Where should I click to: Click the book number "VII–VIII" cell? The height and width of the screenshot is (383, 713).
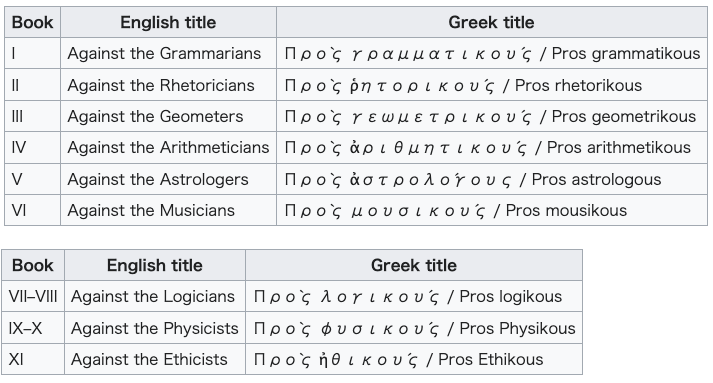[33, 296]
